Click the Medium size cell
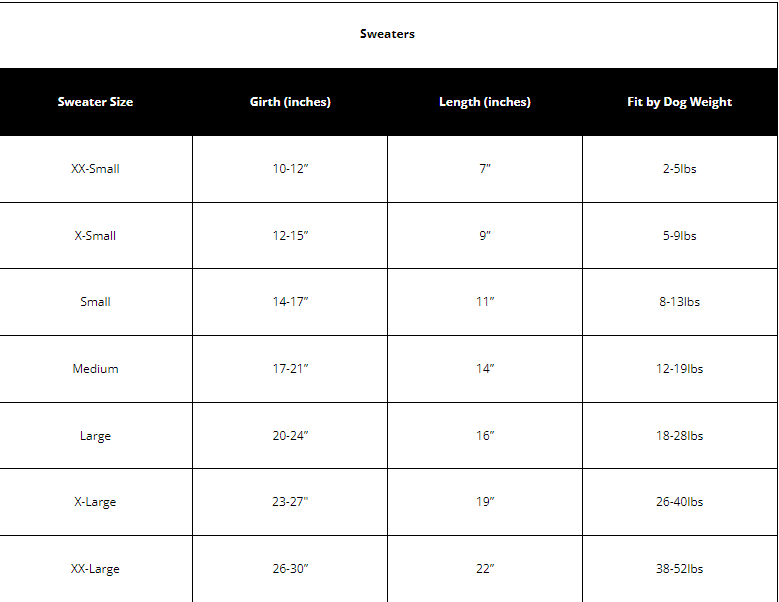Screen dimensions: 779x602 click(95, 369)
